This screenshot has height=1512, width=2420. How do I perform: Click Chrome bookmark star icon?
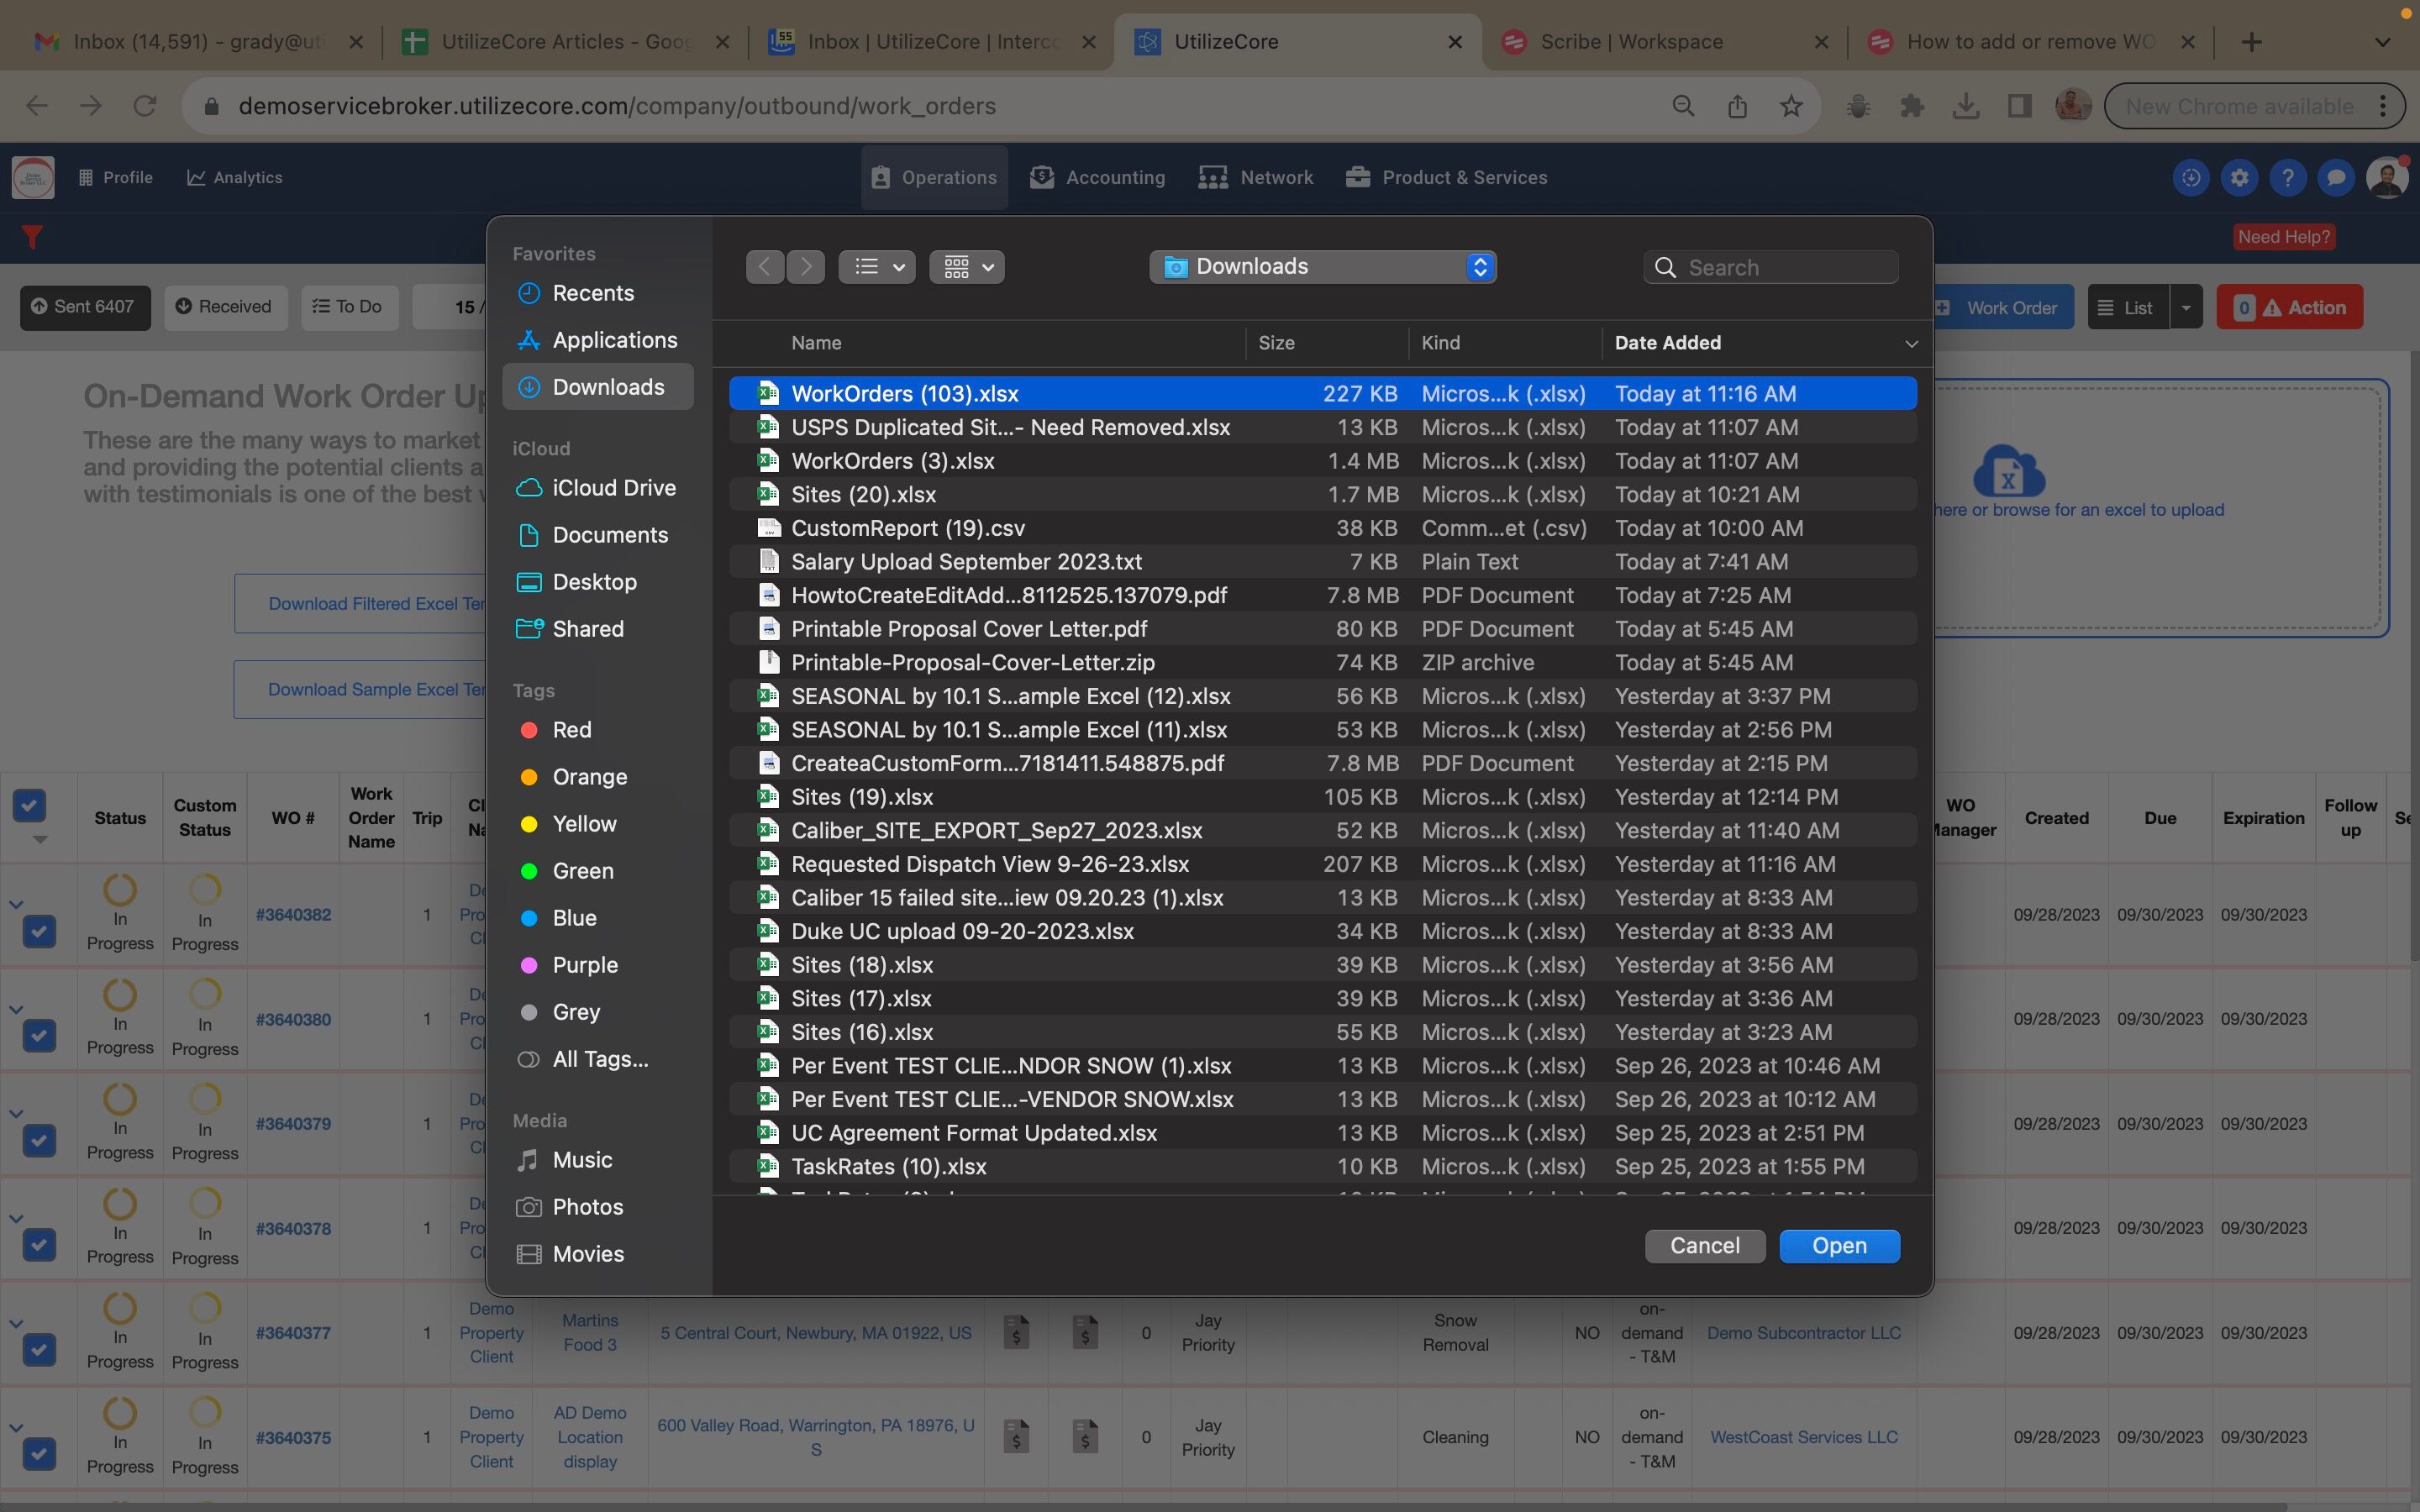[x=1791, y=106]
